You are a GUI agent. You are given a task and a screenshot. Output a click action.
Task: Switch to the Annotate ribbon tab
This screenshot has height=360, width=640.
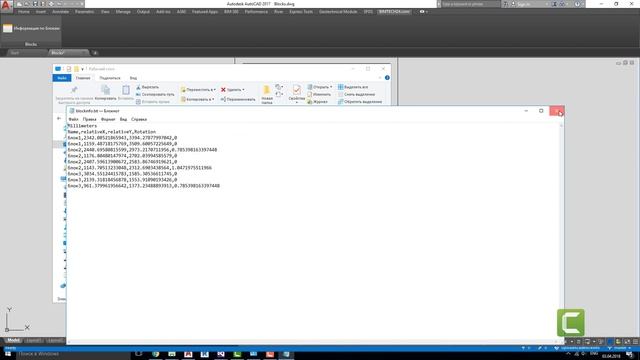(60, 12)
